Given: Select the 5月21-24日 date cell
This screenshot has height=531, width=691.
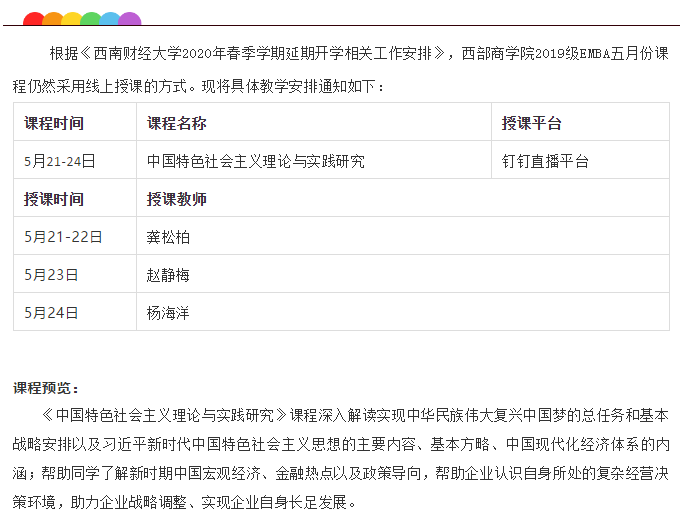Looking at the screenshot, I should [x=60, y=161].
